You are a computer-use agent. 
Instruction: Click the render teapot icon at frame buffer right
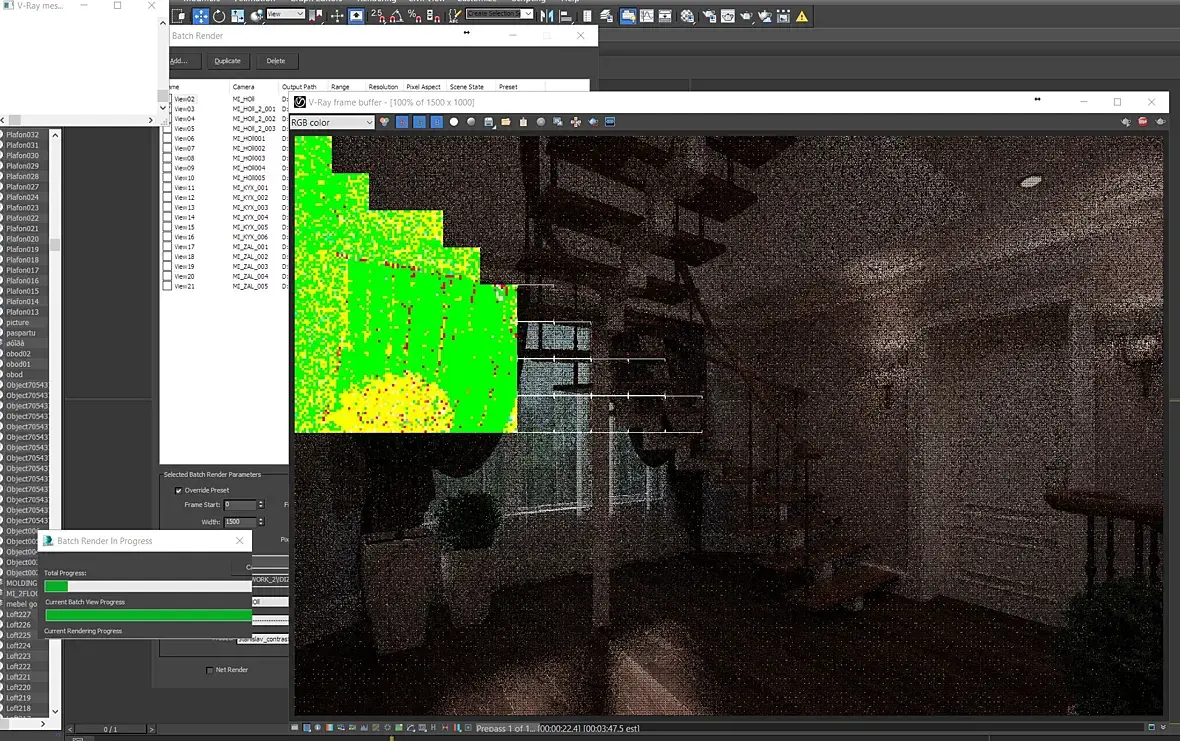pyautogui.click(x=1160, y=122)
